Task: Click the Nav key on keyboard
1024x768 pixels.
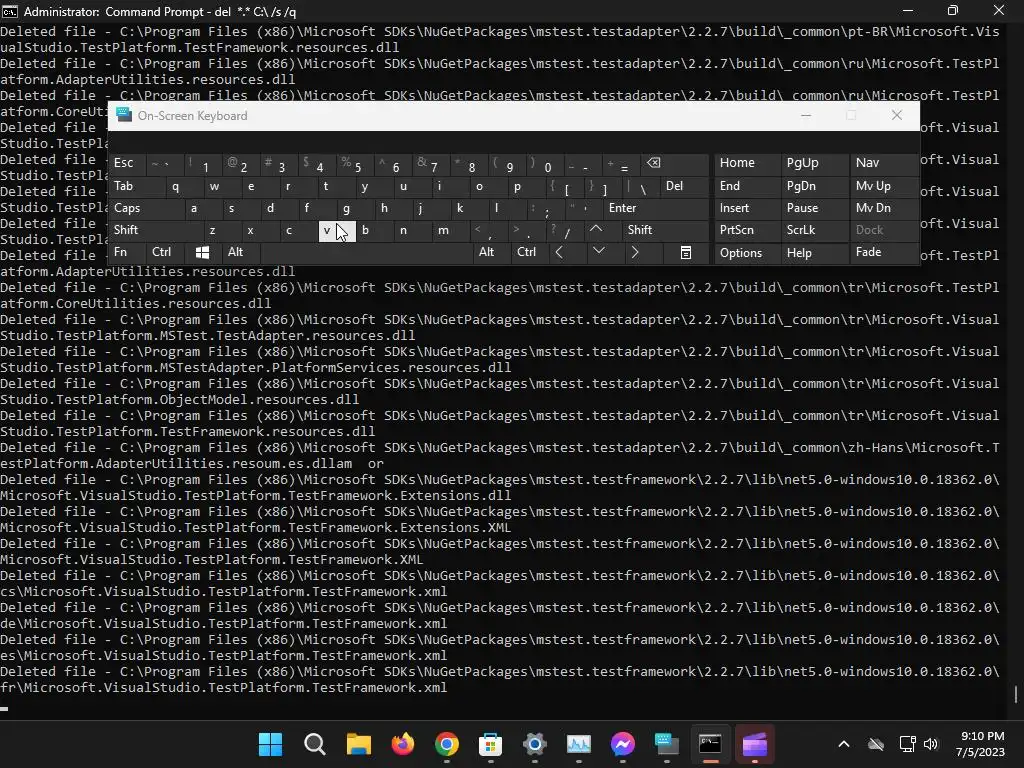Action: click(x=884, y=163)
